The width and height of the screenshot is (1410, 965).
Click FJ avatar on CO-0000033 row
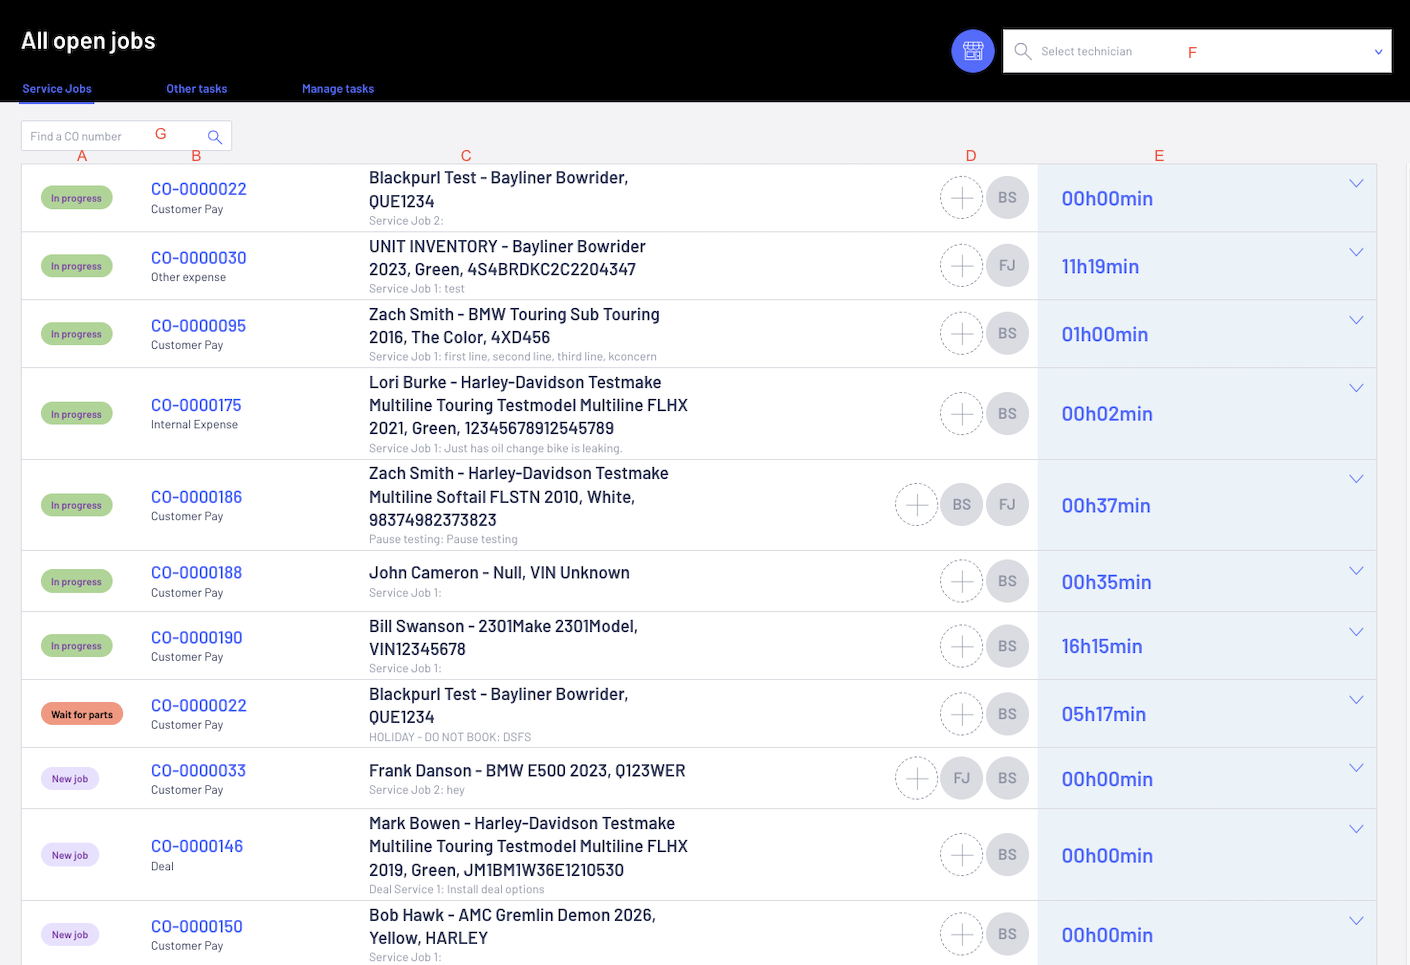[x=961, y=778]
